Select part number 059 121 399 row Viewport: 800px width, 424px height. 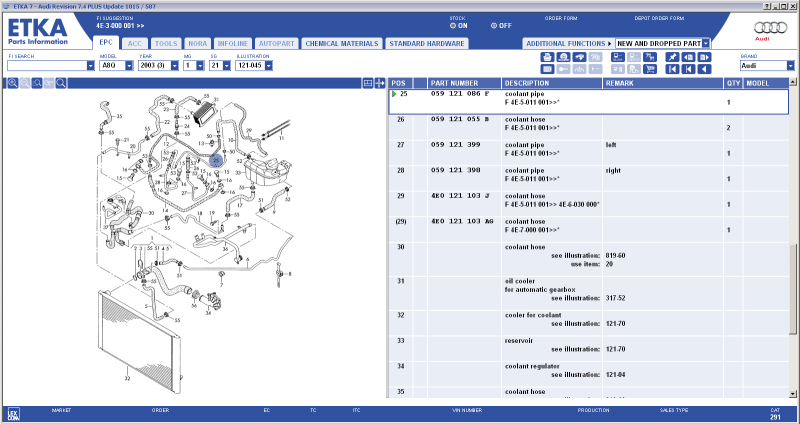tap(588, 153)
